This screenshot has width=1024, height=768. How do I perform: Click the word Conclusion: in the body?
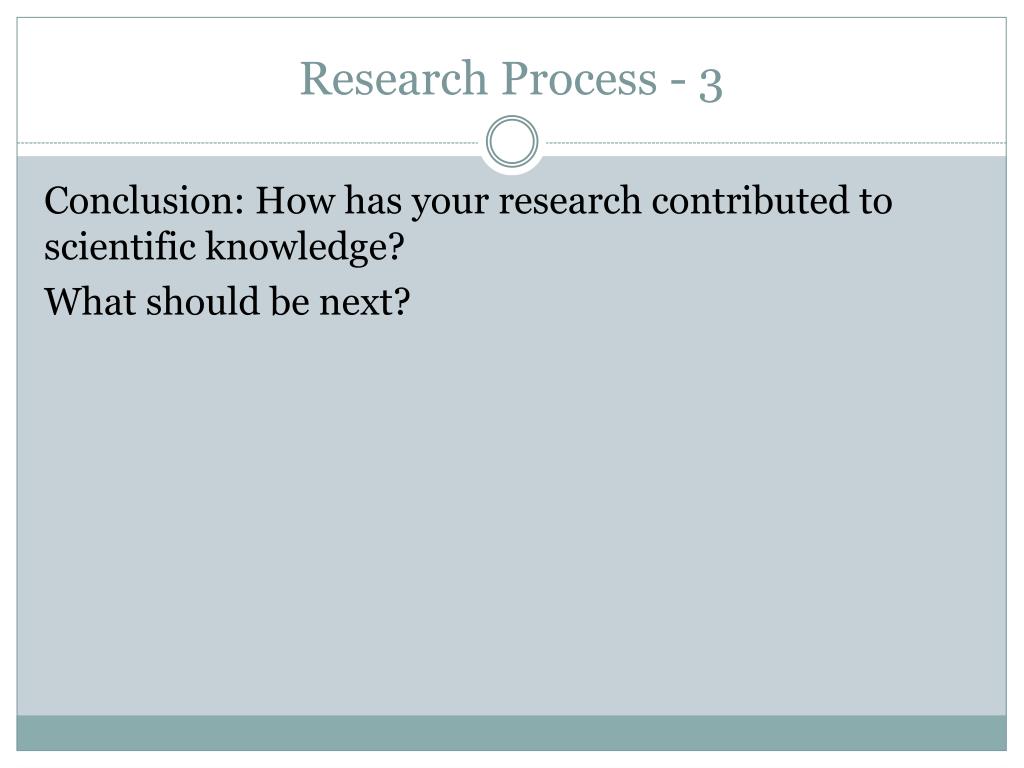144,200
